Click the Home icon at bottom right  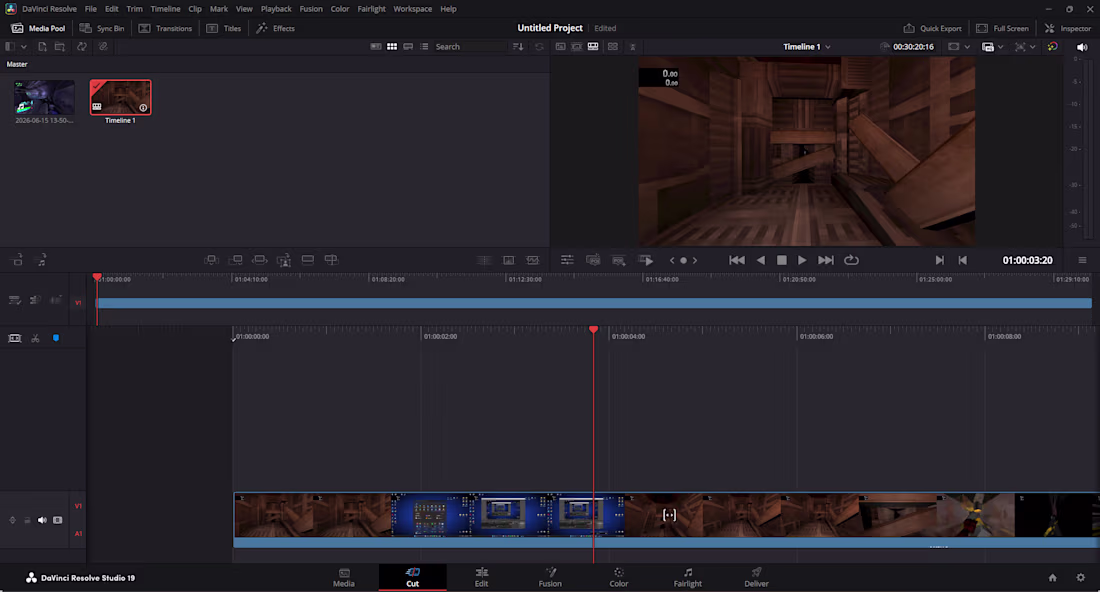pos(1052,577)
